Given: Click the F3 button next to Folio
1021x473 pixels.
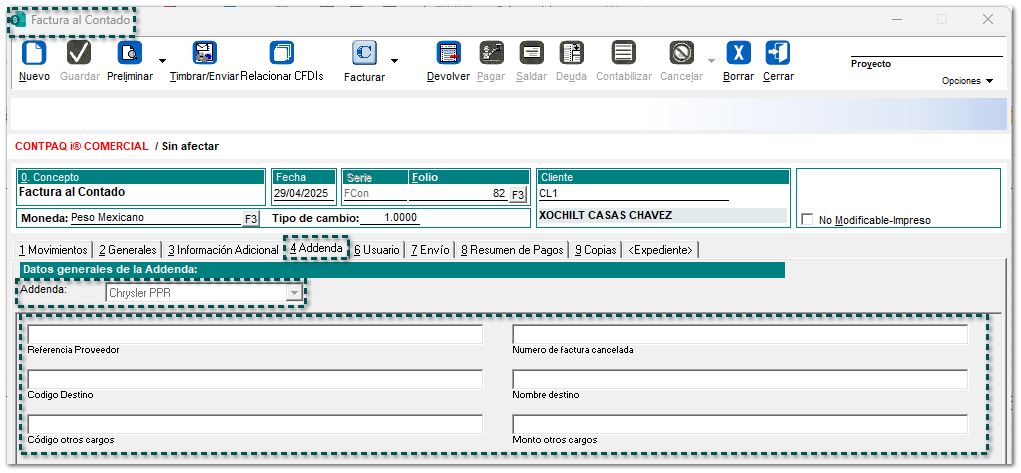Looking at the screenshot, I should coord(518,195).
